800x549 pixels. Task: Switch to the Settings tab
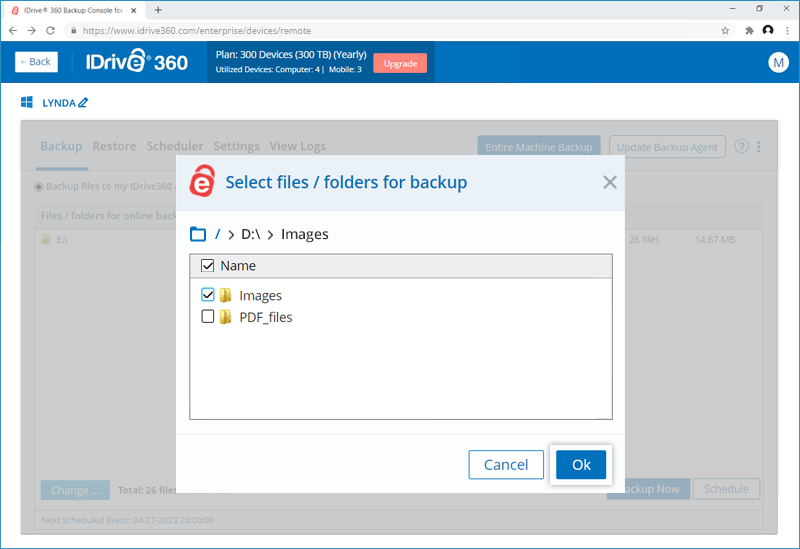[x=236, y=146]
